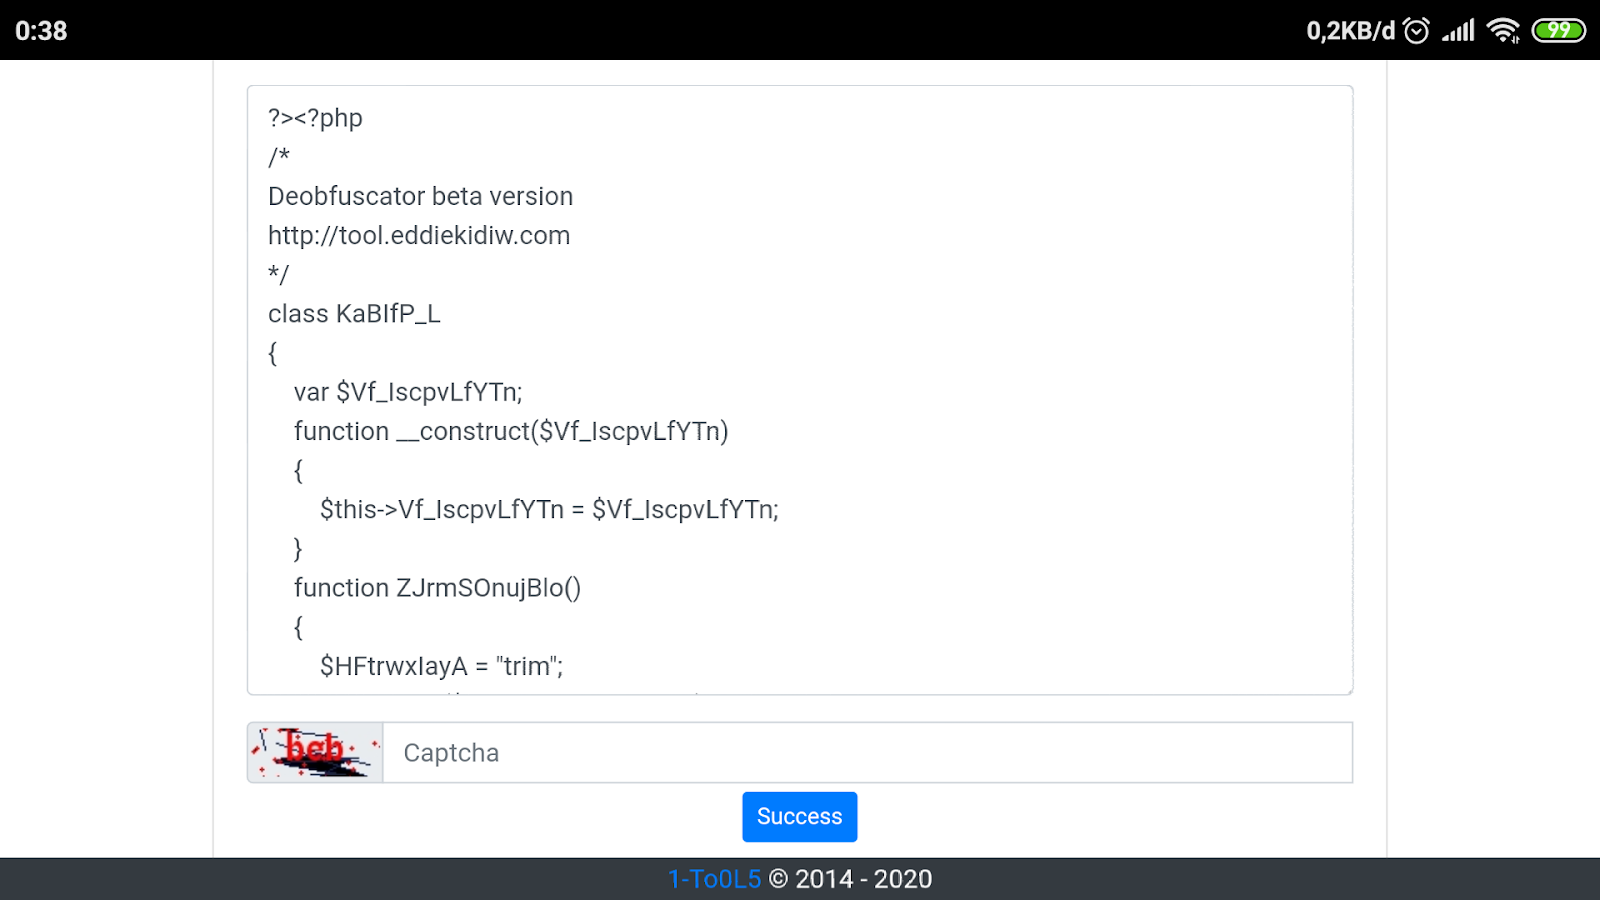Screen dimensions: 1600x900
Task: Tap the alarm clock icon in the status bar
Action: click(1418, 30)
